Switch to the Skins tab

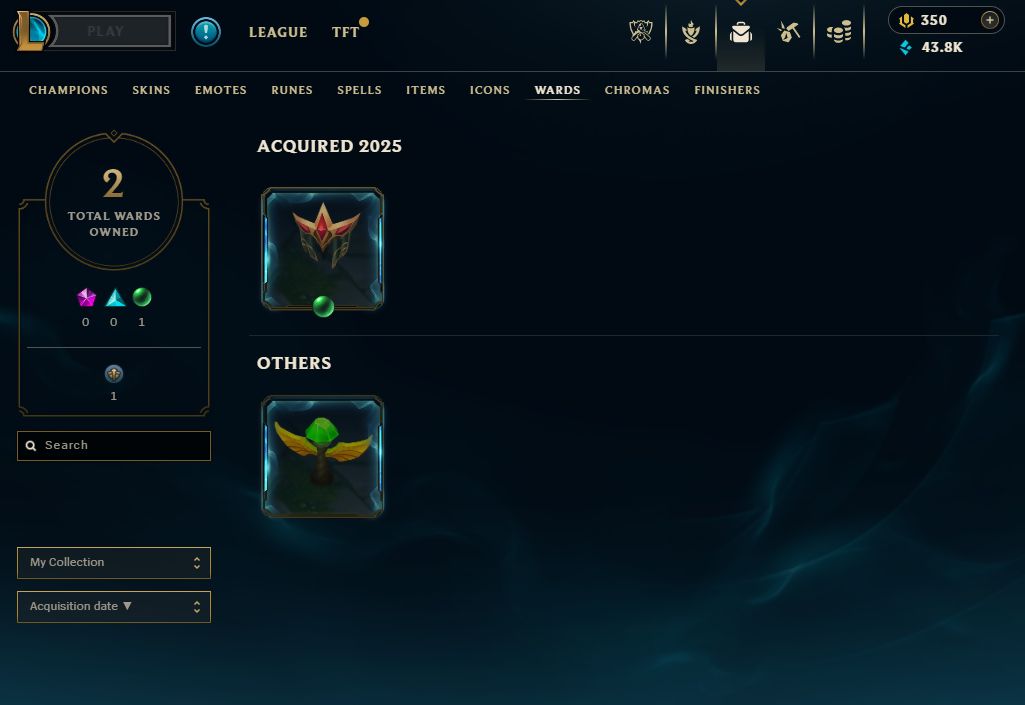pyautogui.click(x=151, y=90)
